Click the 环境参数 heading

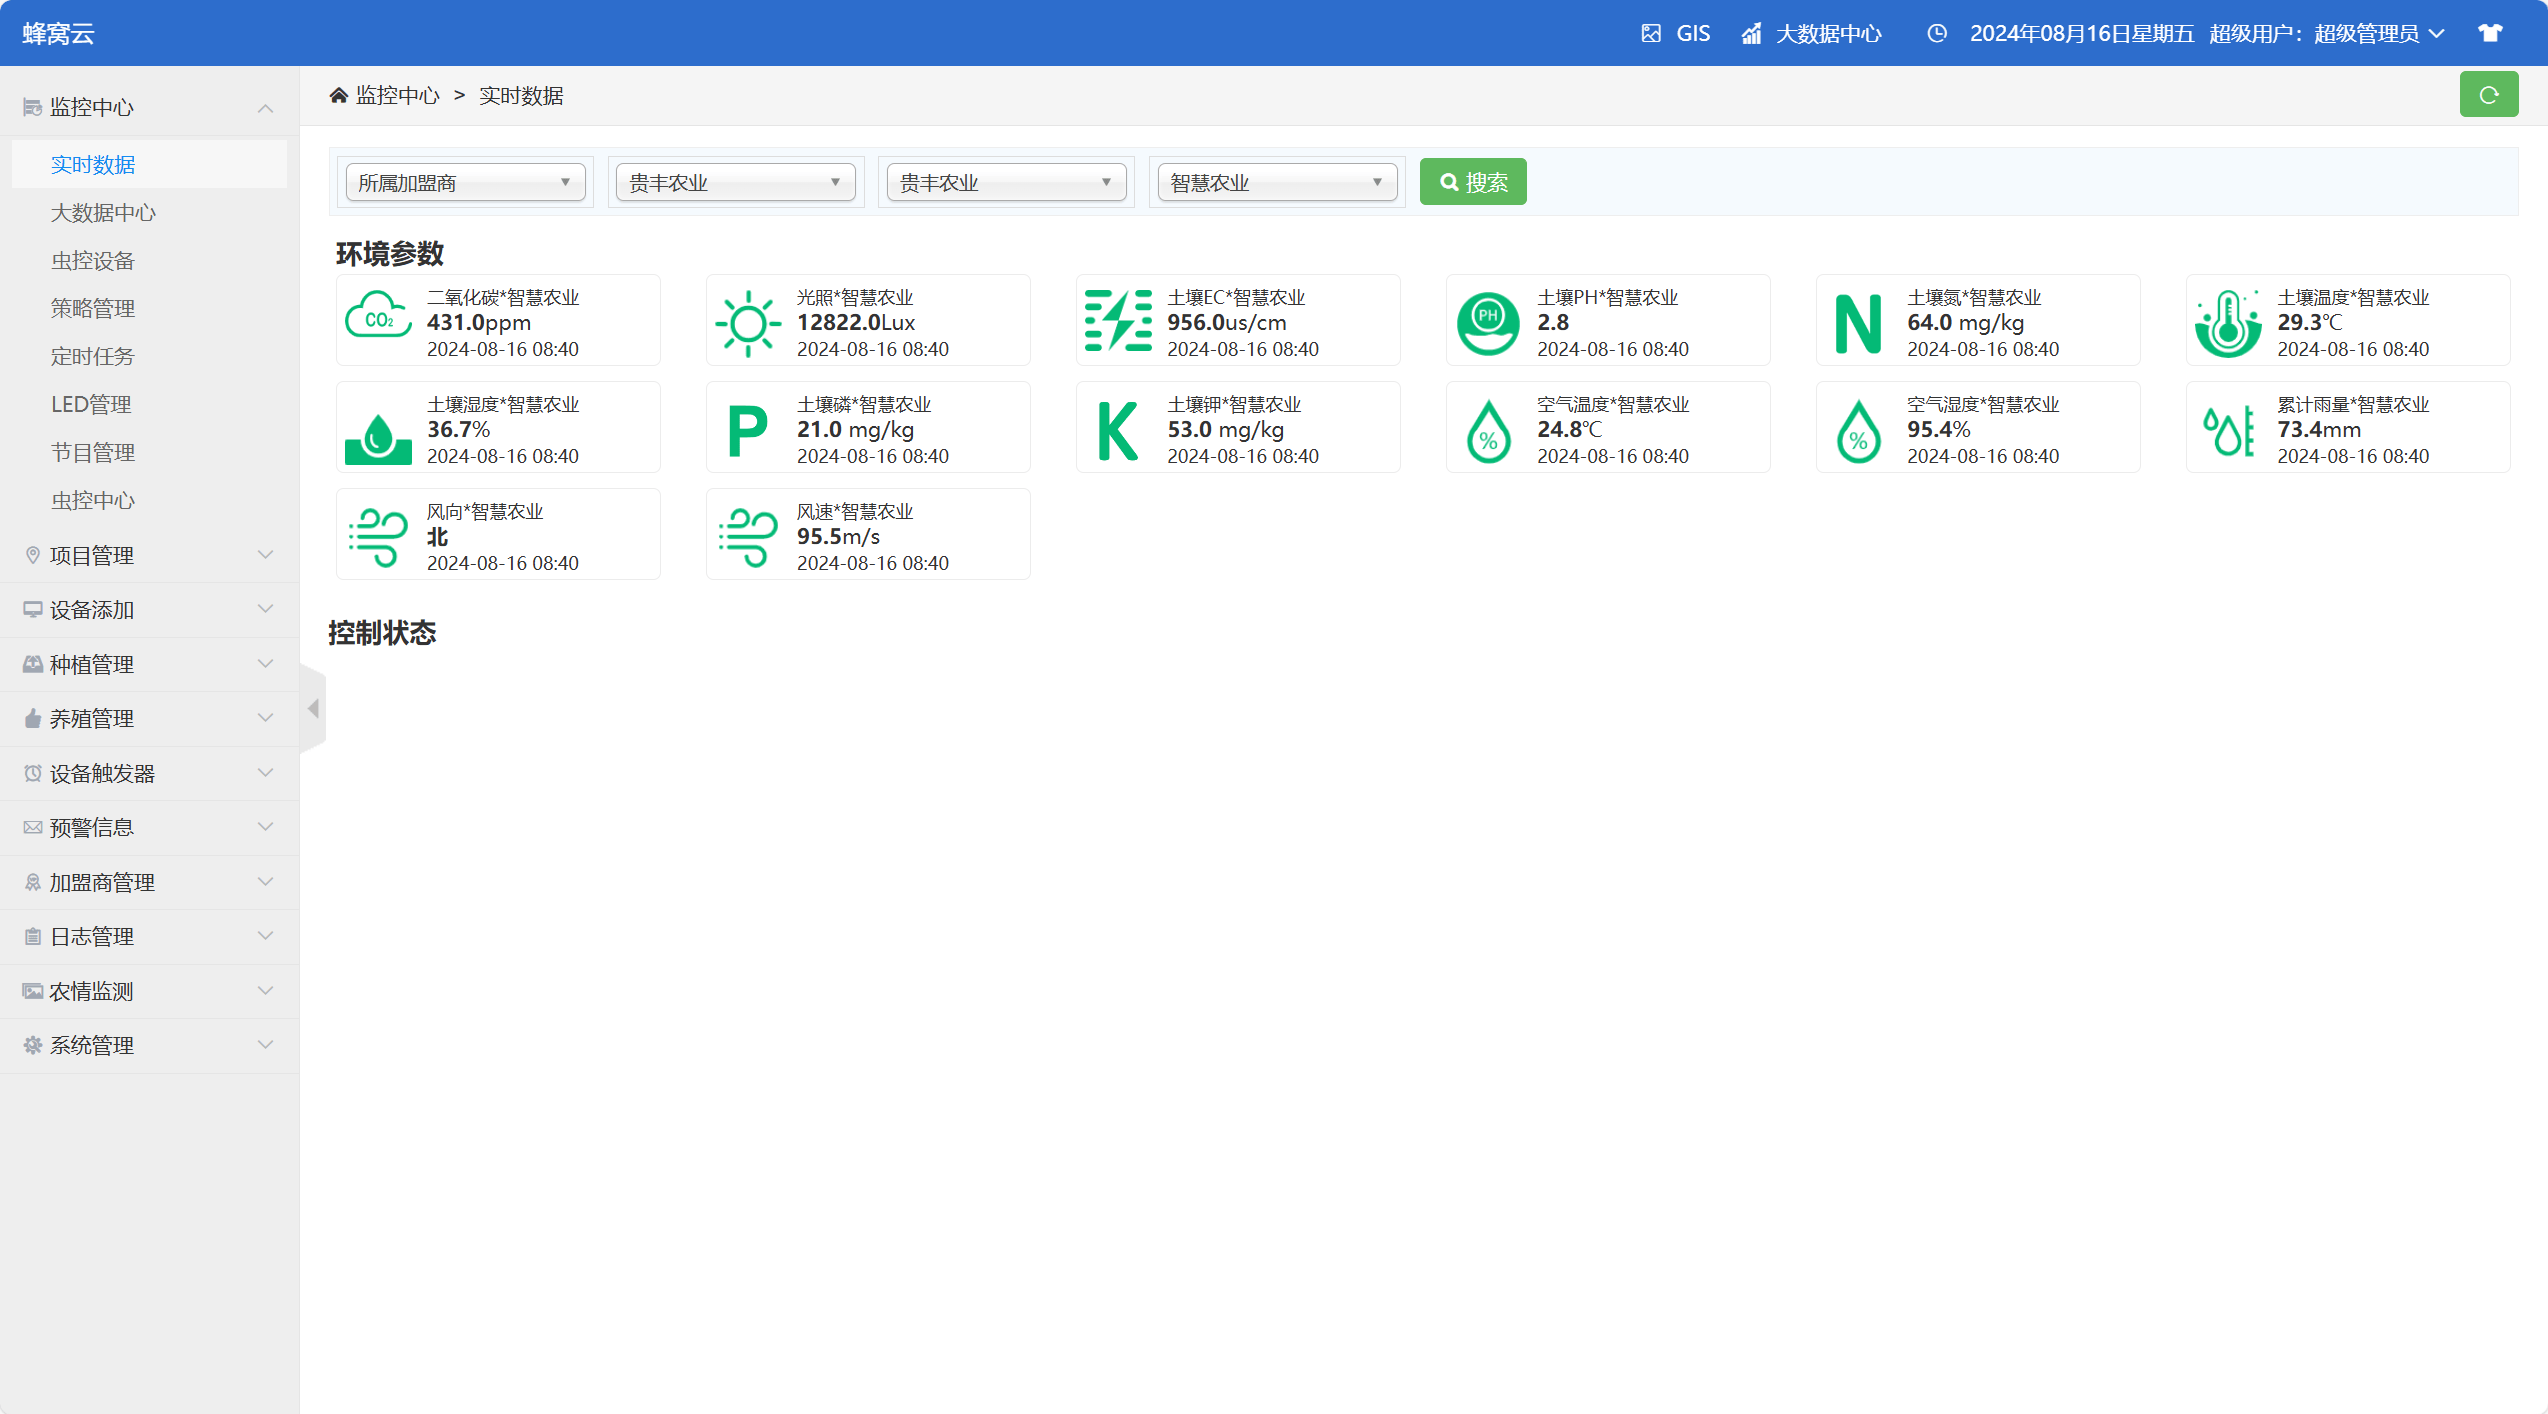(x=390, y=254)
